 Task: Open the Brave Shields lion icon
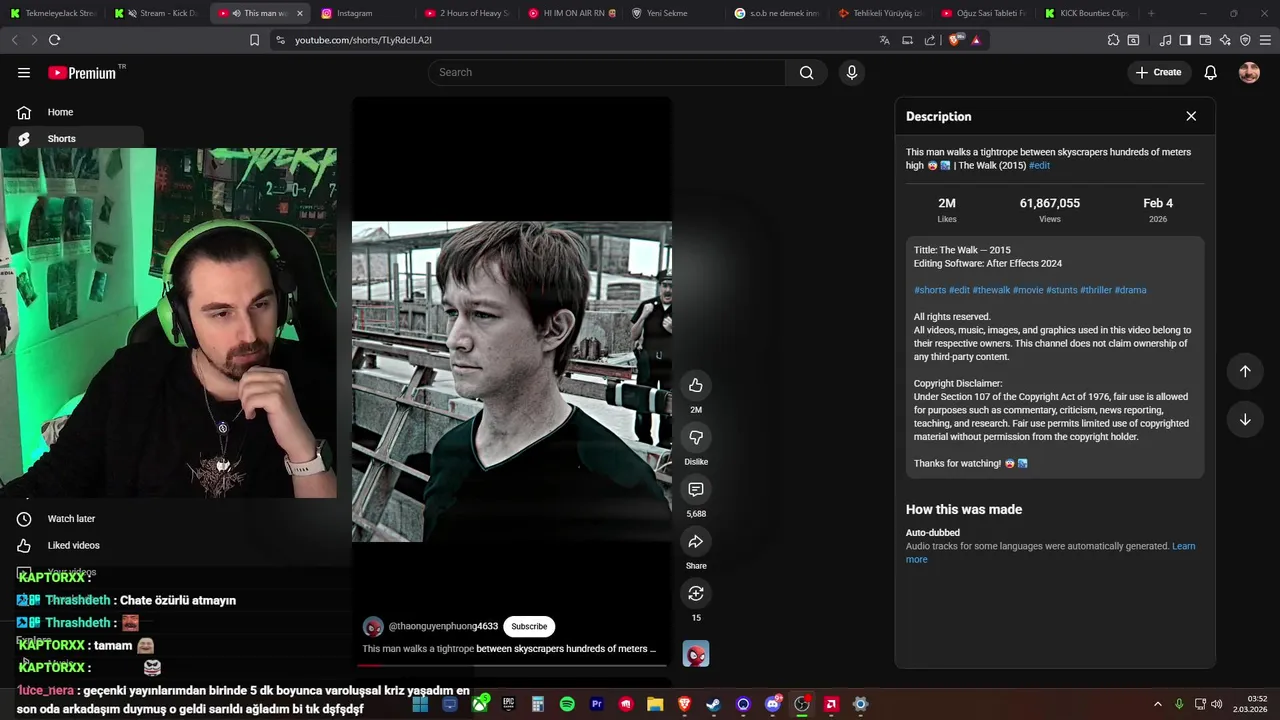point(954,40)
